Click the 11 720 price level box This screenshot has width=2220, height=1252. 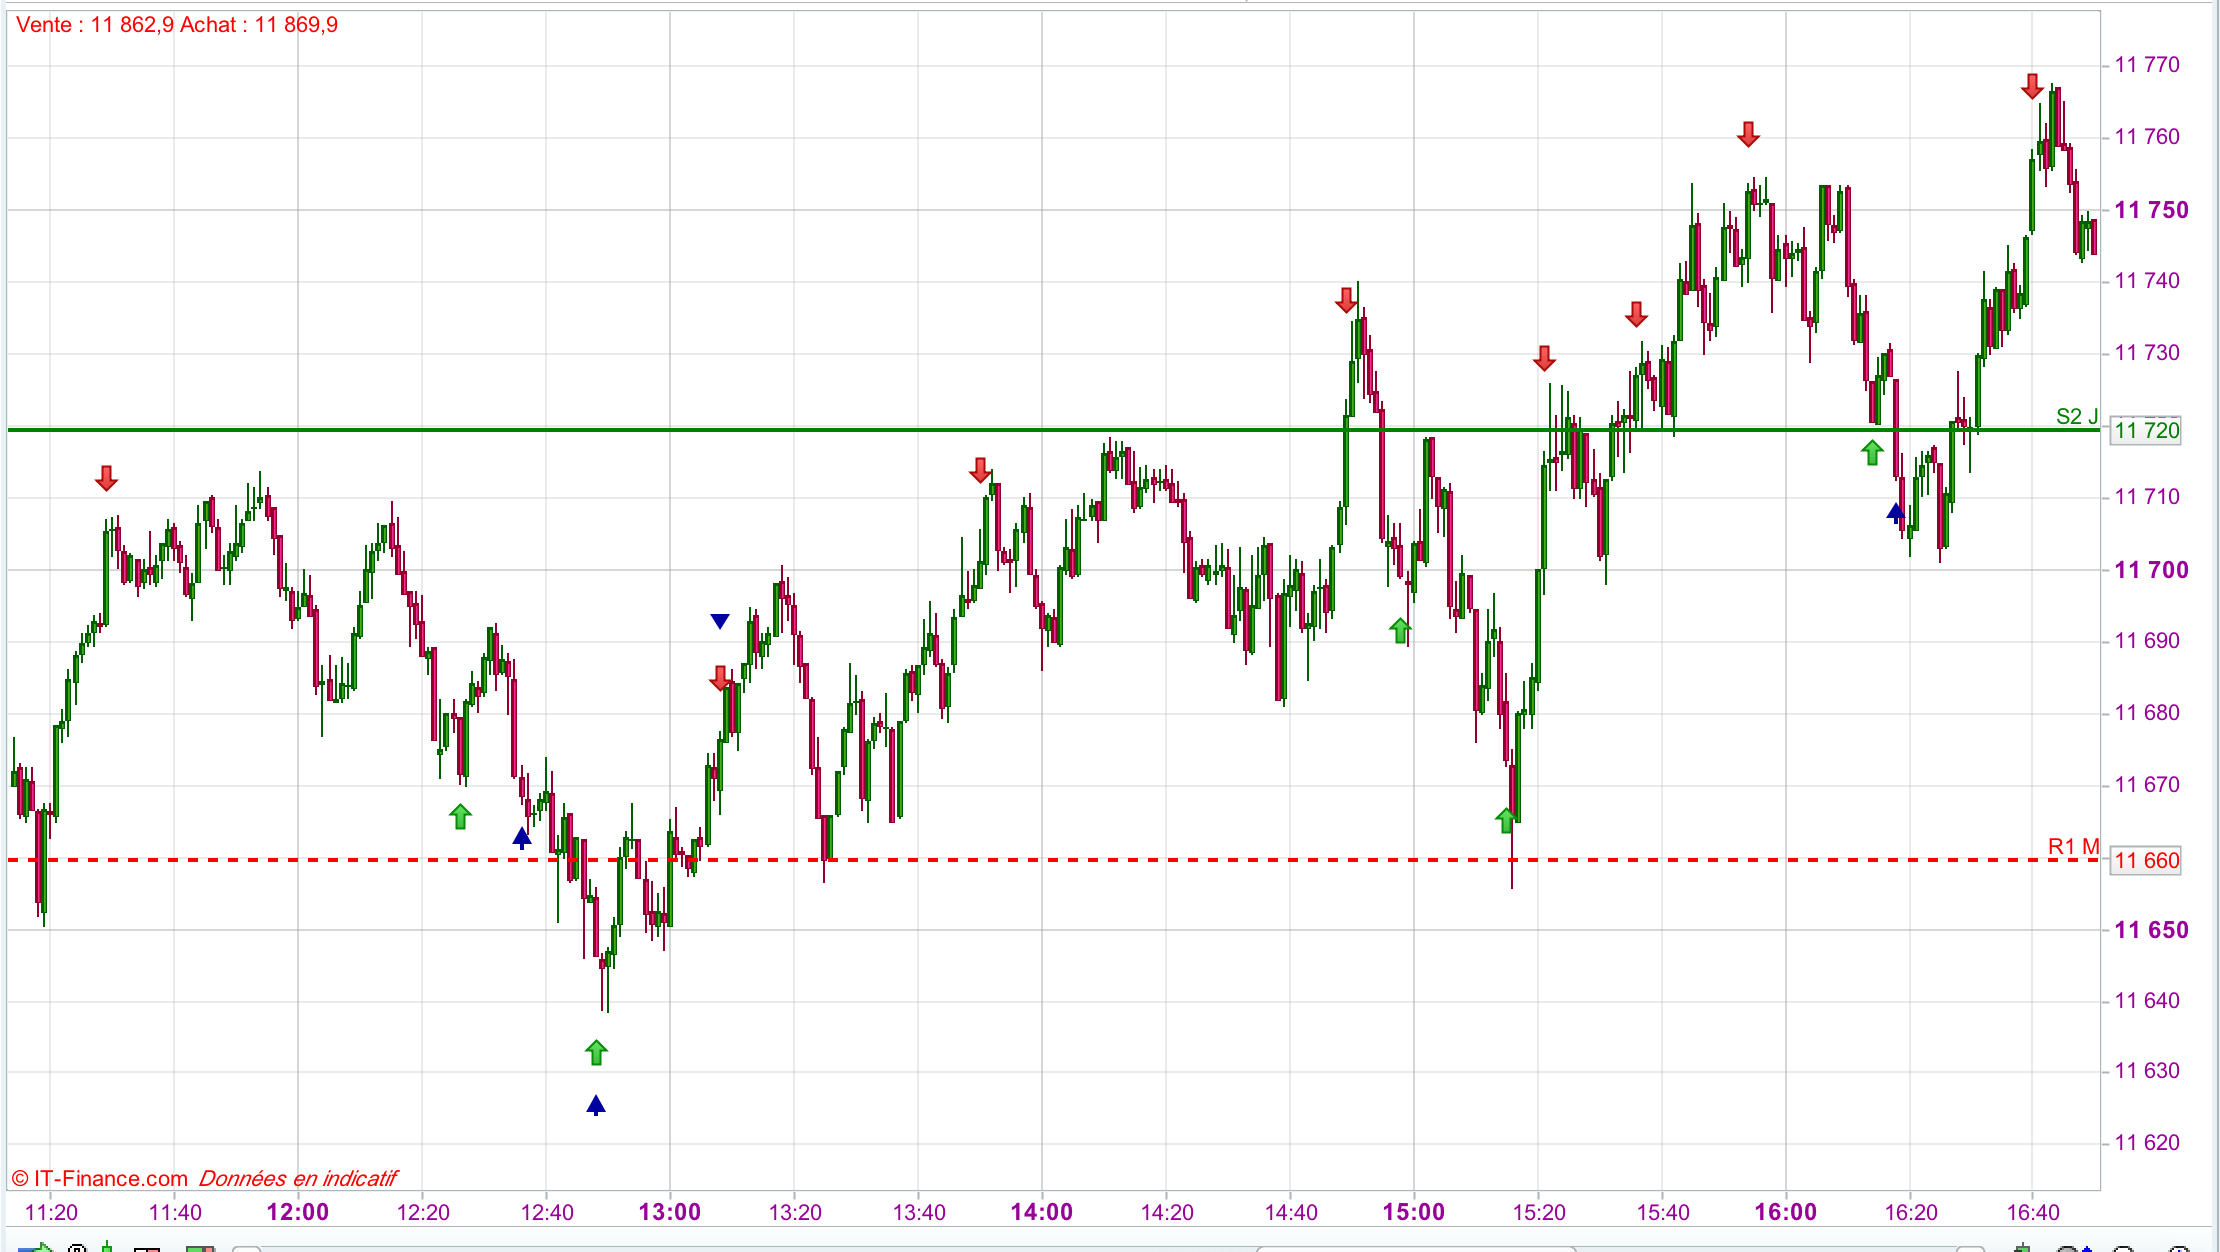pyautogui.click(x=2146, y=430)
